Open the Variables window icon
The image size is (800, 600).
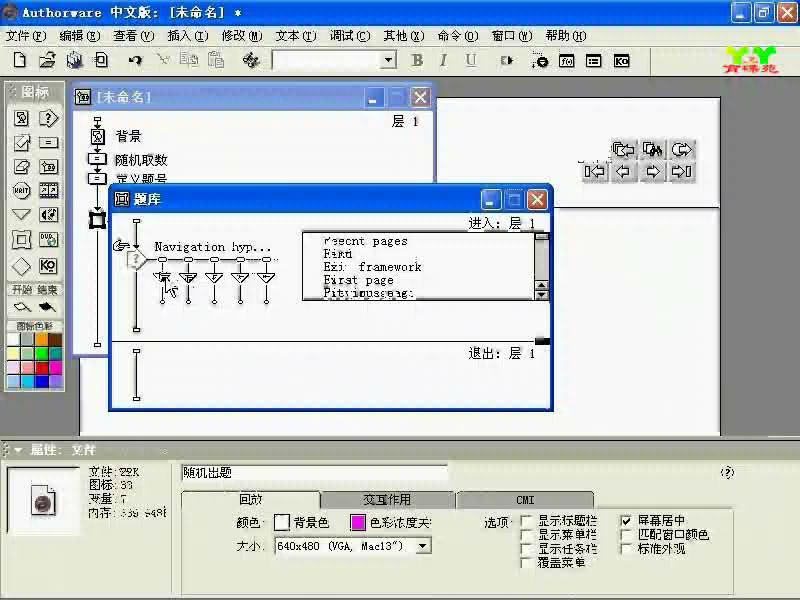[x=593, y=61]
